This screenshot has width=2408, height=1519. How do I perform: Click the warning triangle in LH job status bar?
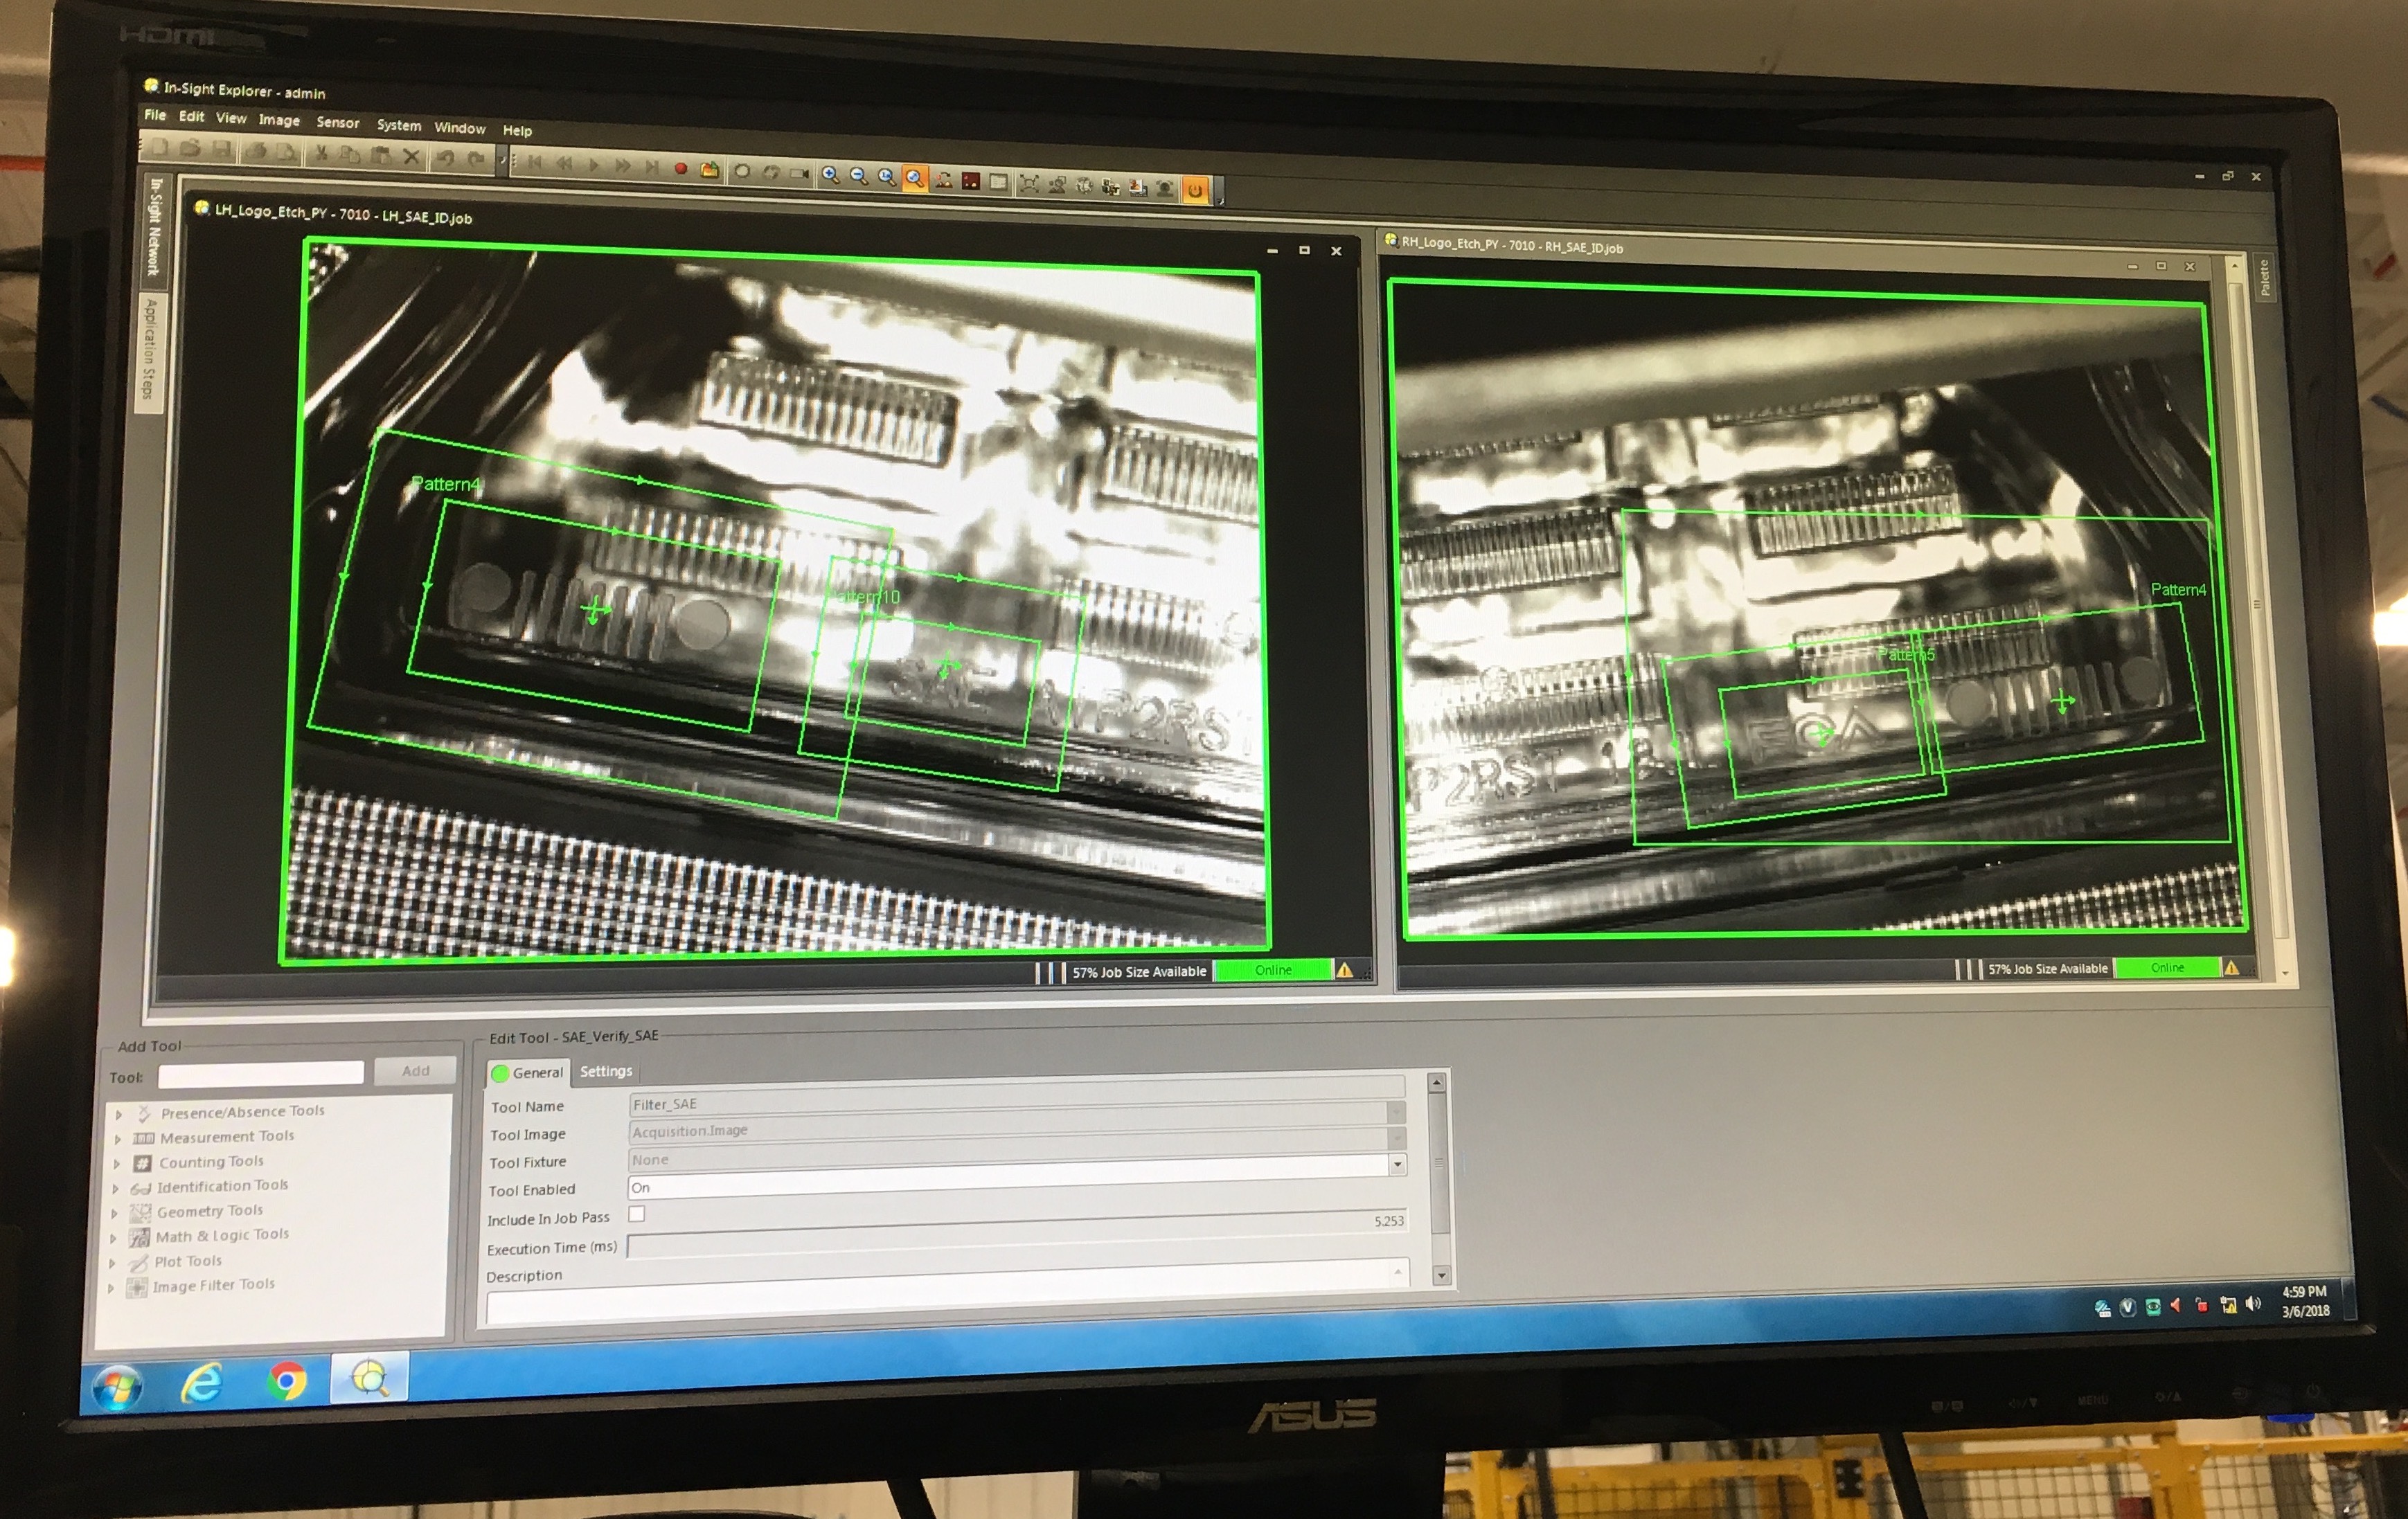1345,970
